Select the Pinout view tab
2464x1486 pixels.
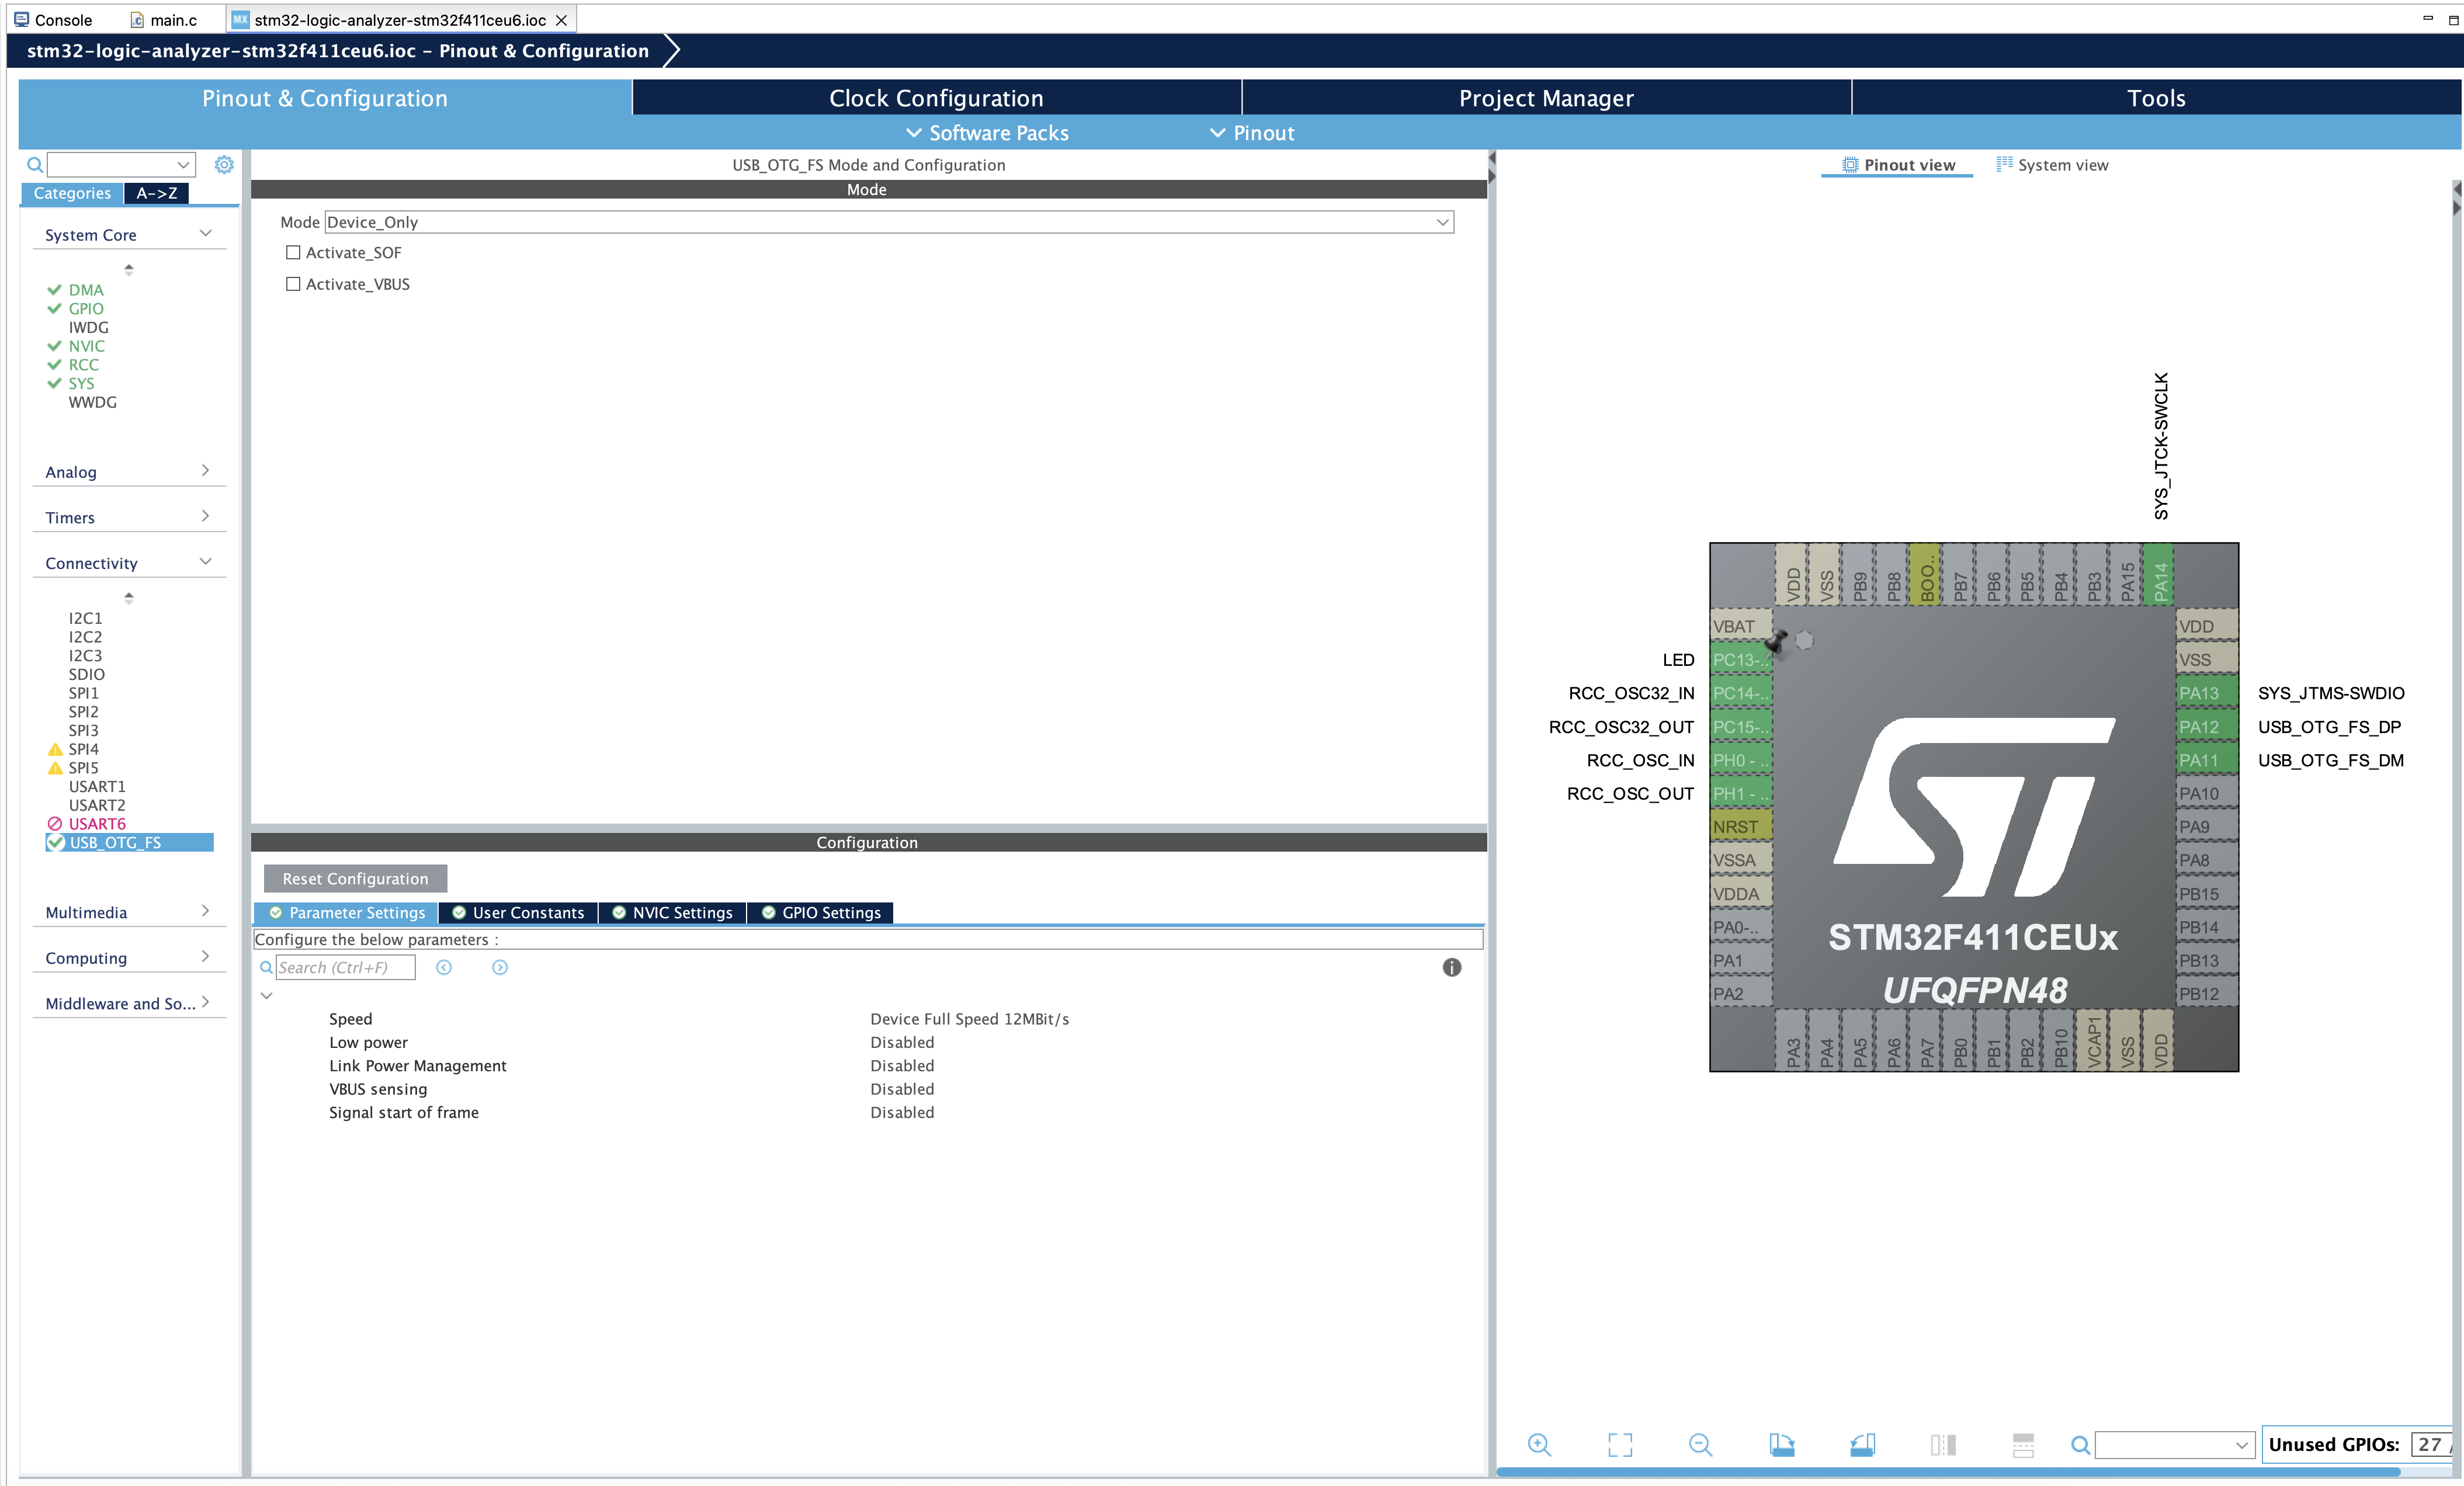(x=1898, y=165)
